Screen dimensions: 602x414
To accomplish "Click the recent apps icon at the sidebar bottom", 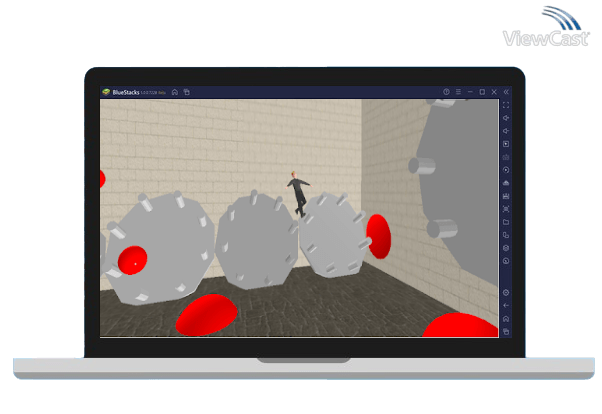I will [506, 331].
